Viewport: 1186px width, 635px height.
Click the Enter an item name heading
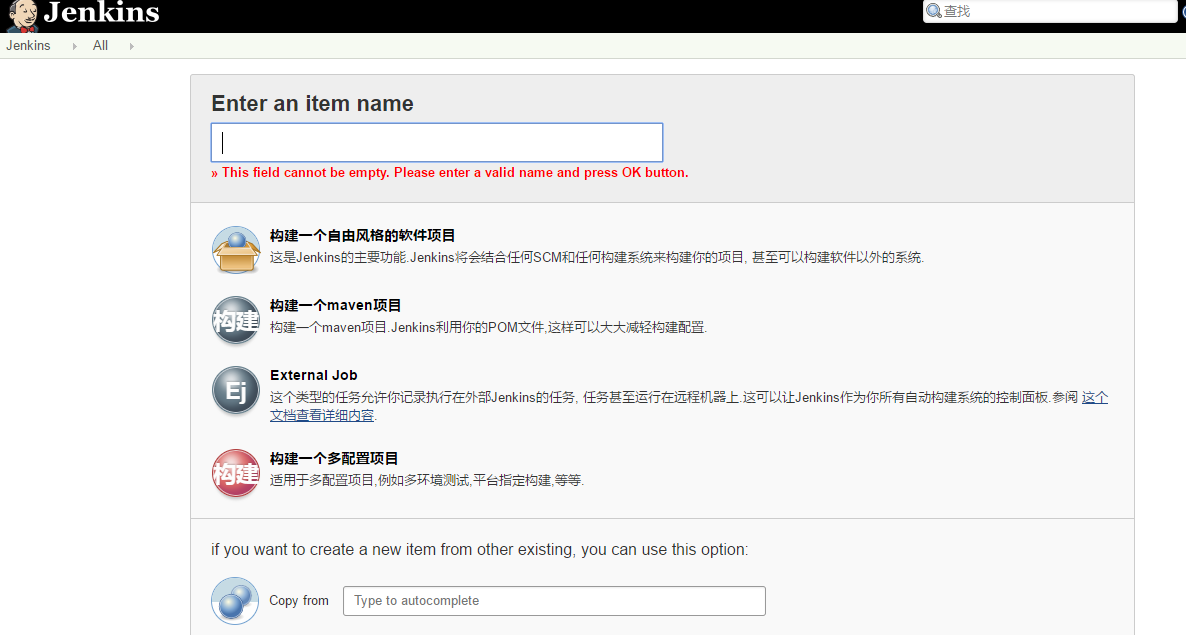coord(312,104)
